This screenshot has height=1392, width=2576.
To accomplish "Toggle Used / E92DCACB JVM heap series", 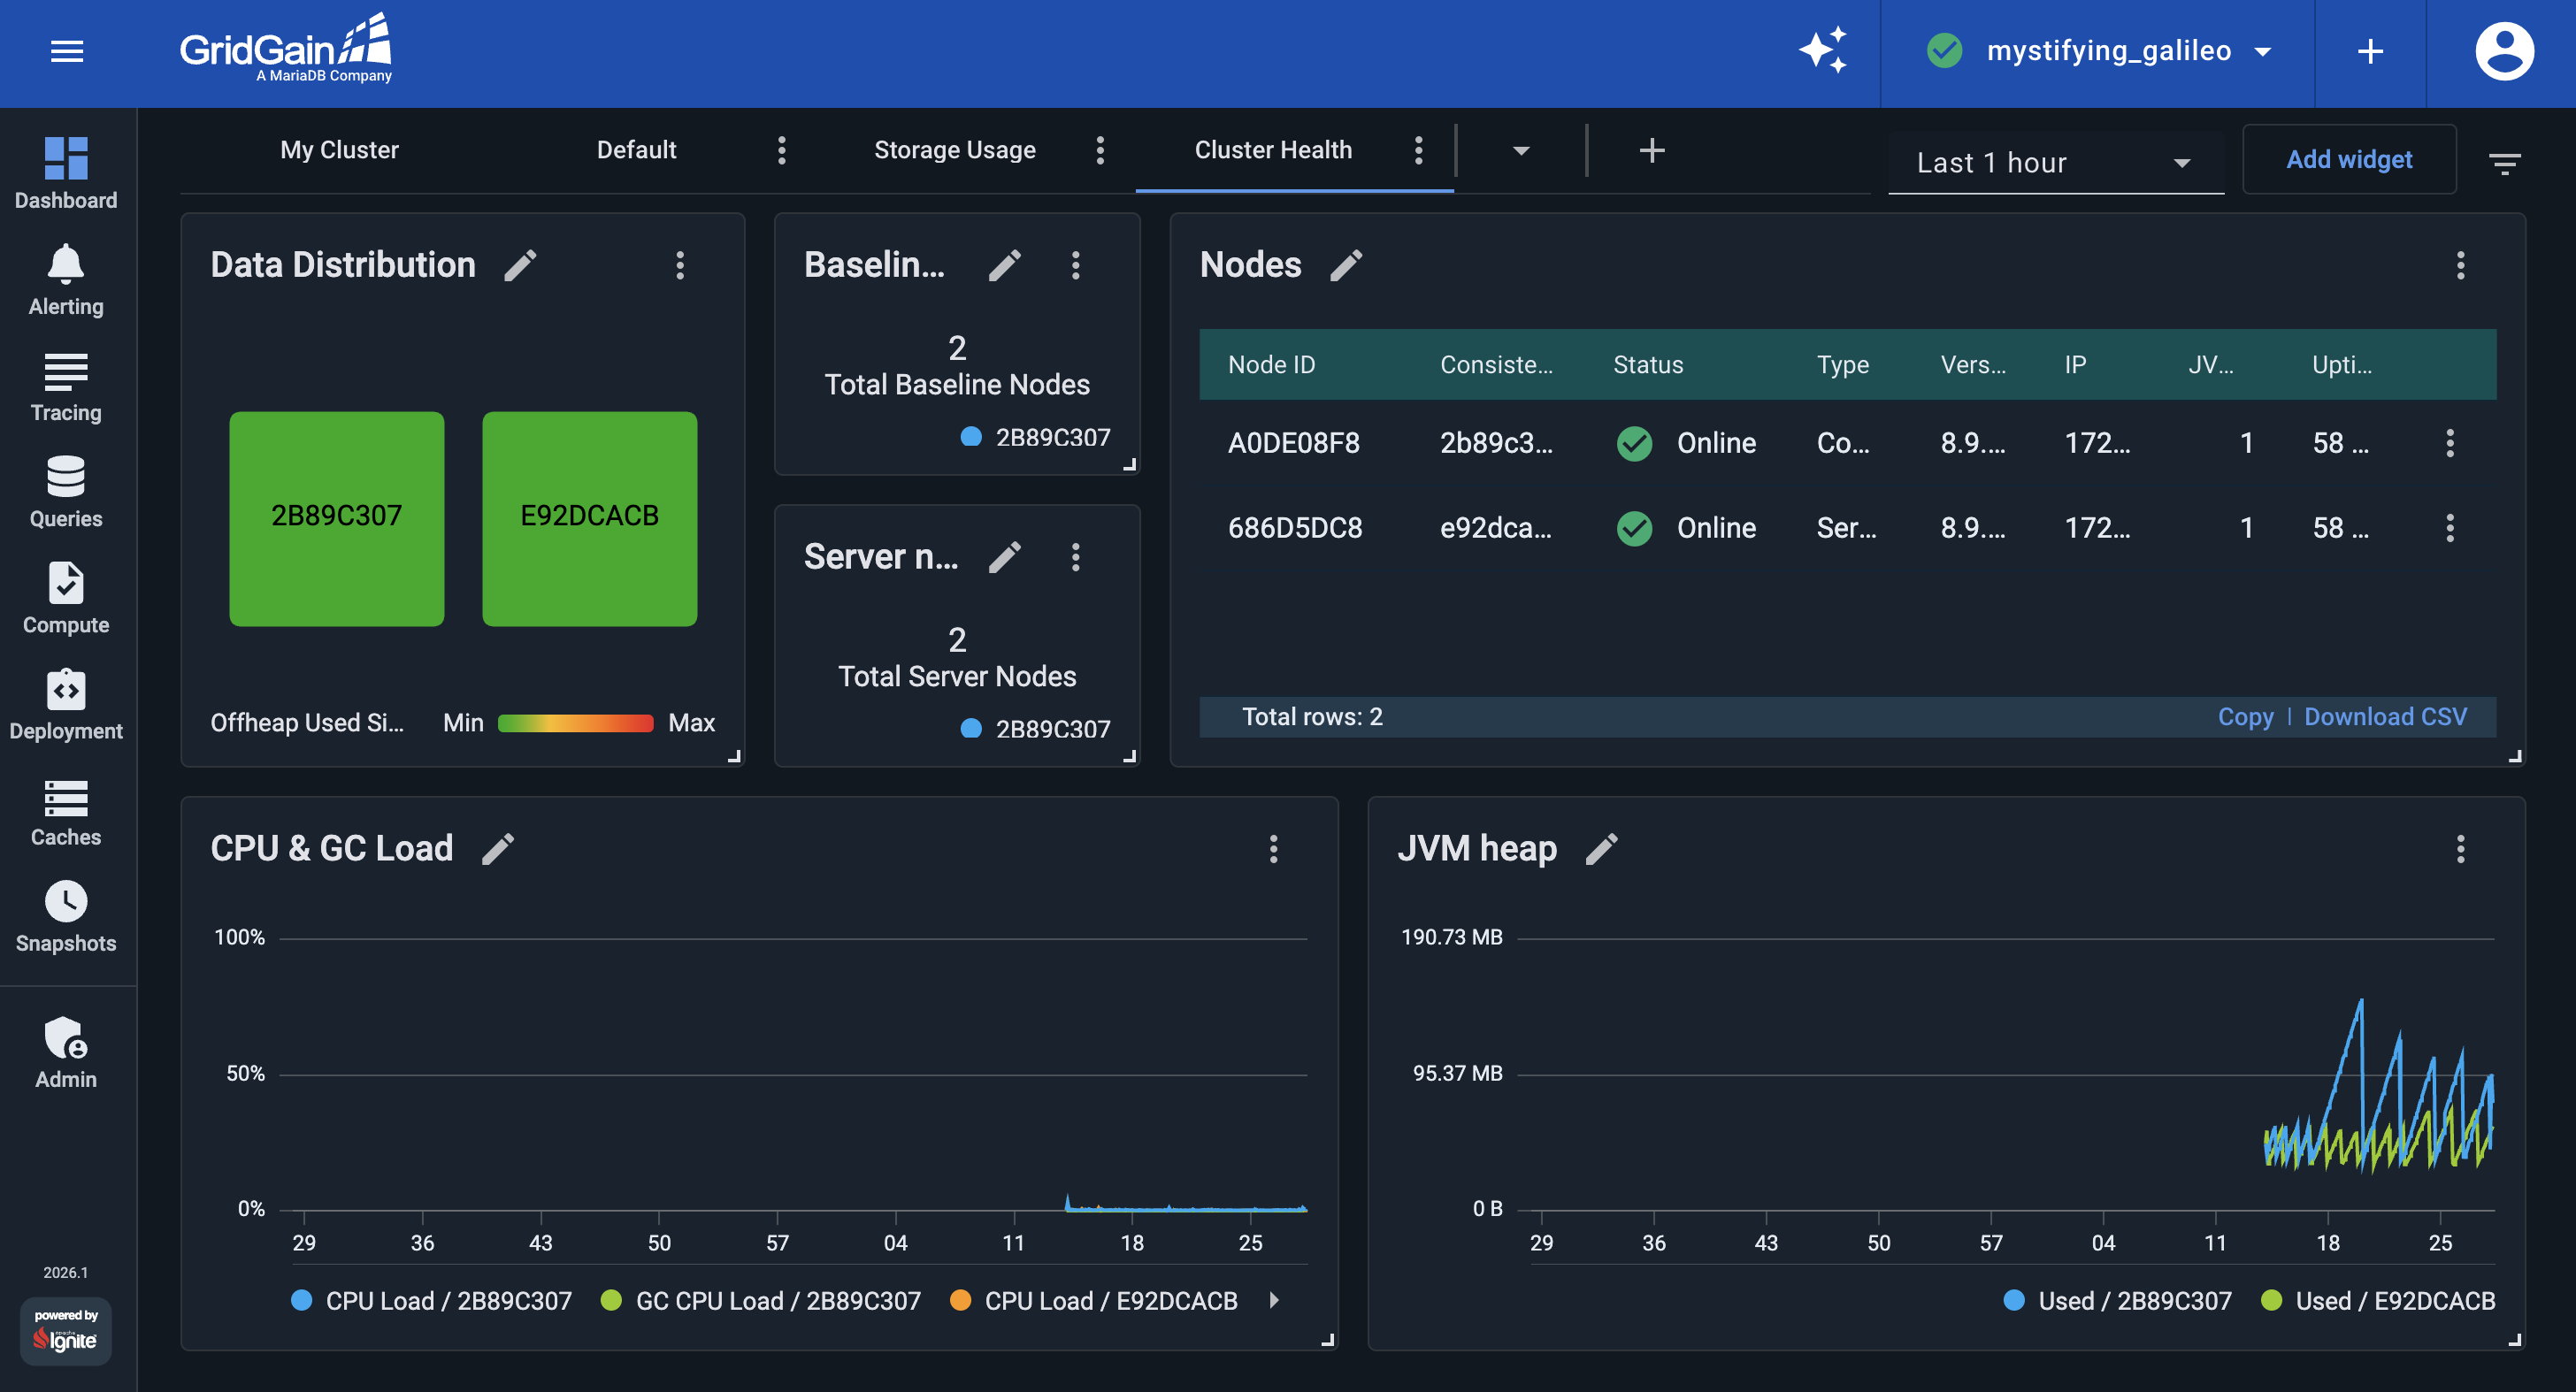I will pos(2377,1300).
